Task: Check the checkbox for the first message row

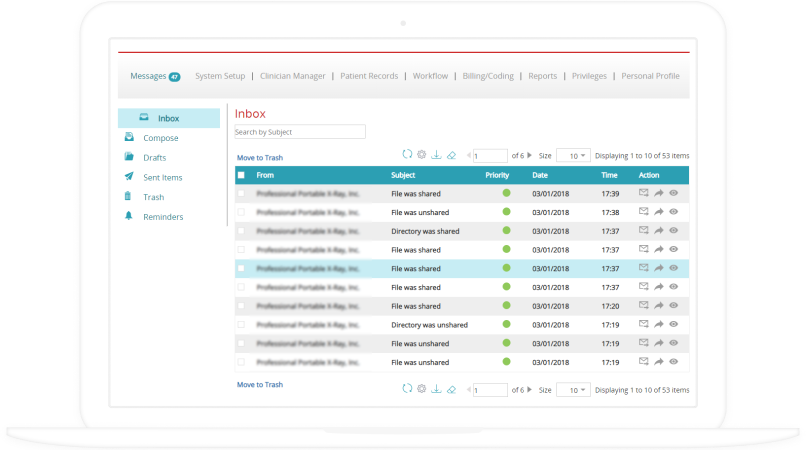Action: pyautogui.click(x=241, y=193)
